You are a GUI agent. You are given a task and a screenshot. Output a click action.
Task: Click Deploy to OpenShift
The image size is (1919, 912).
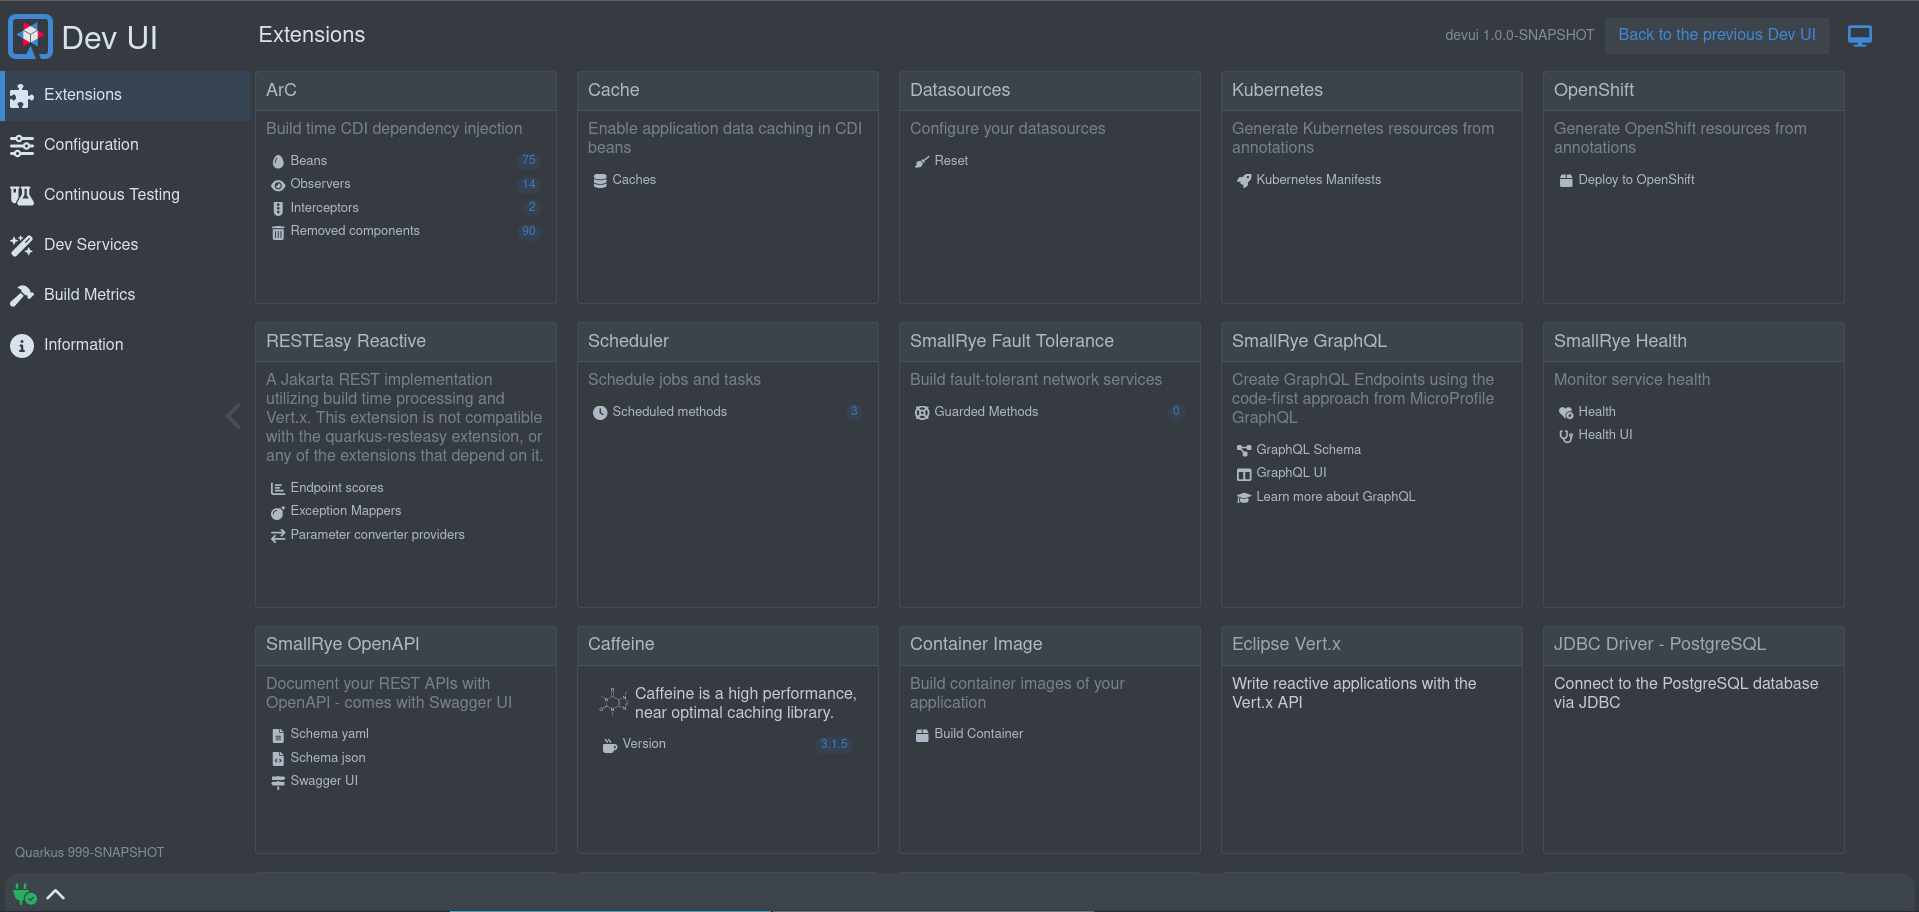pyautogui.click(x=1636, y=180)
